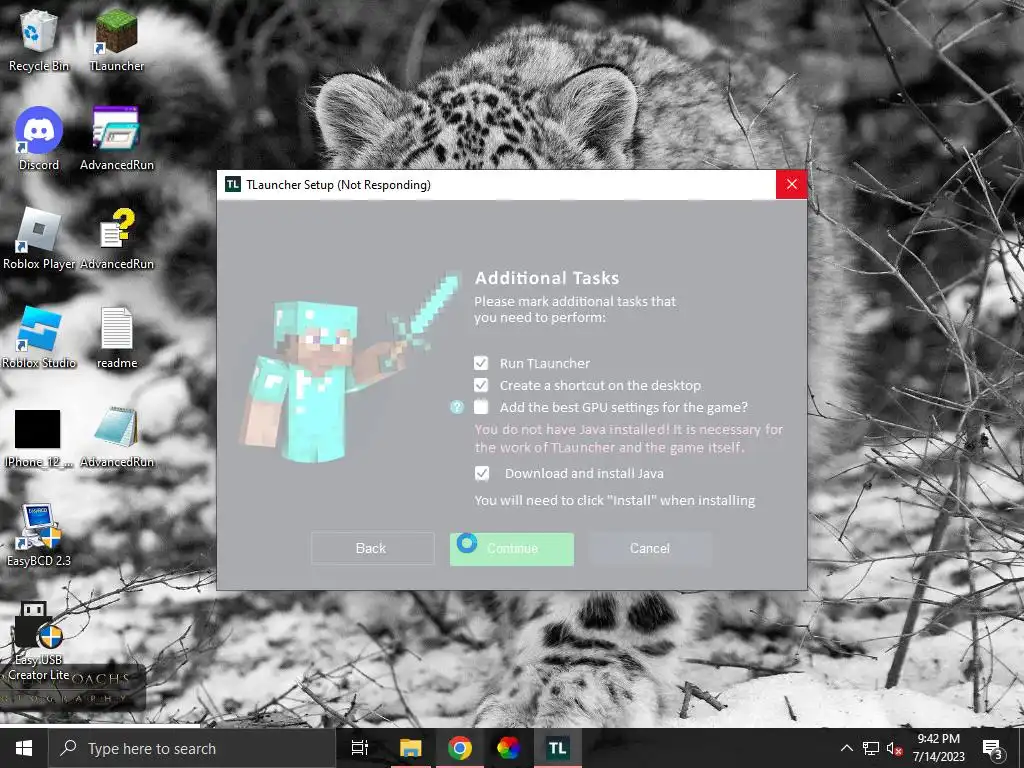Click the Type here to search box

click(192, 748)
